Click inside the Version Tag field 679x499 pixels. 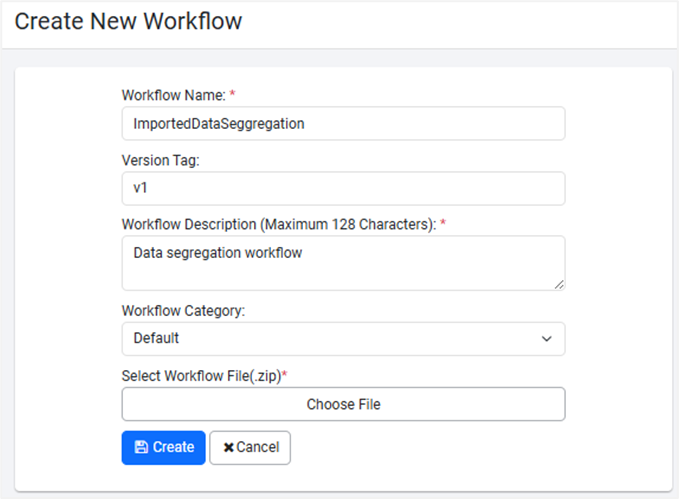pyautogui.click(x=343, y=189)
